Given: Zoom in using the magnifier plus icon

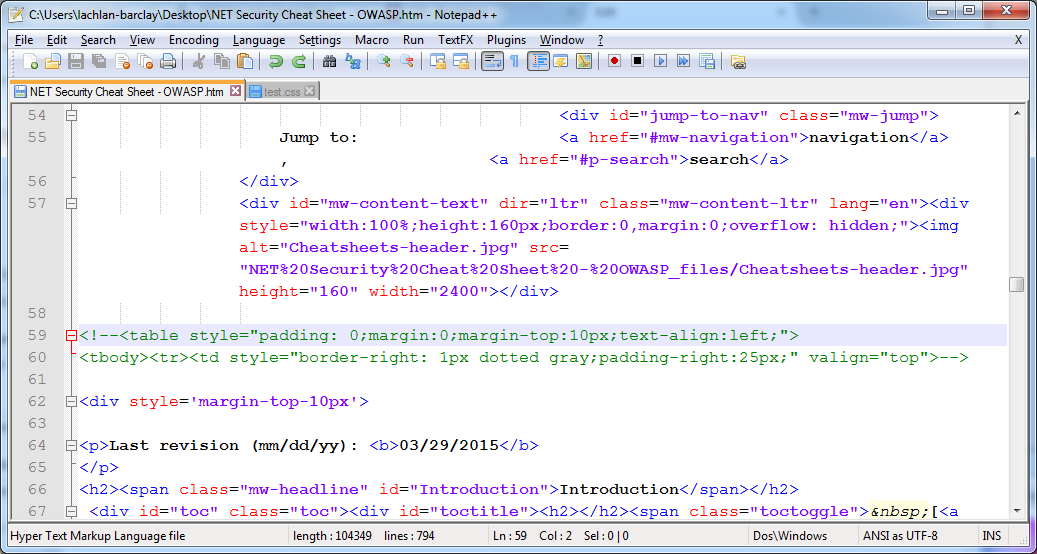Looking at the screenshot, I should click(x=384, y=61).
